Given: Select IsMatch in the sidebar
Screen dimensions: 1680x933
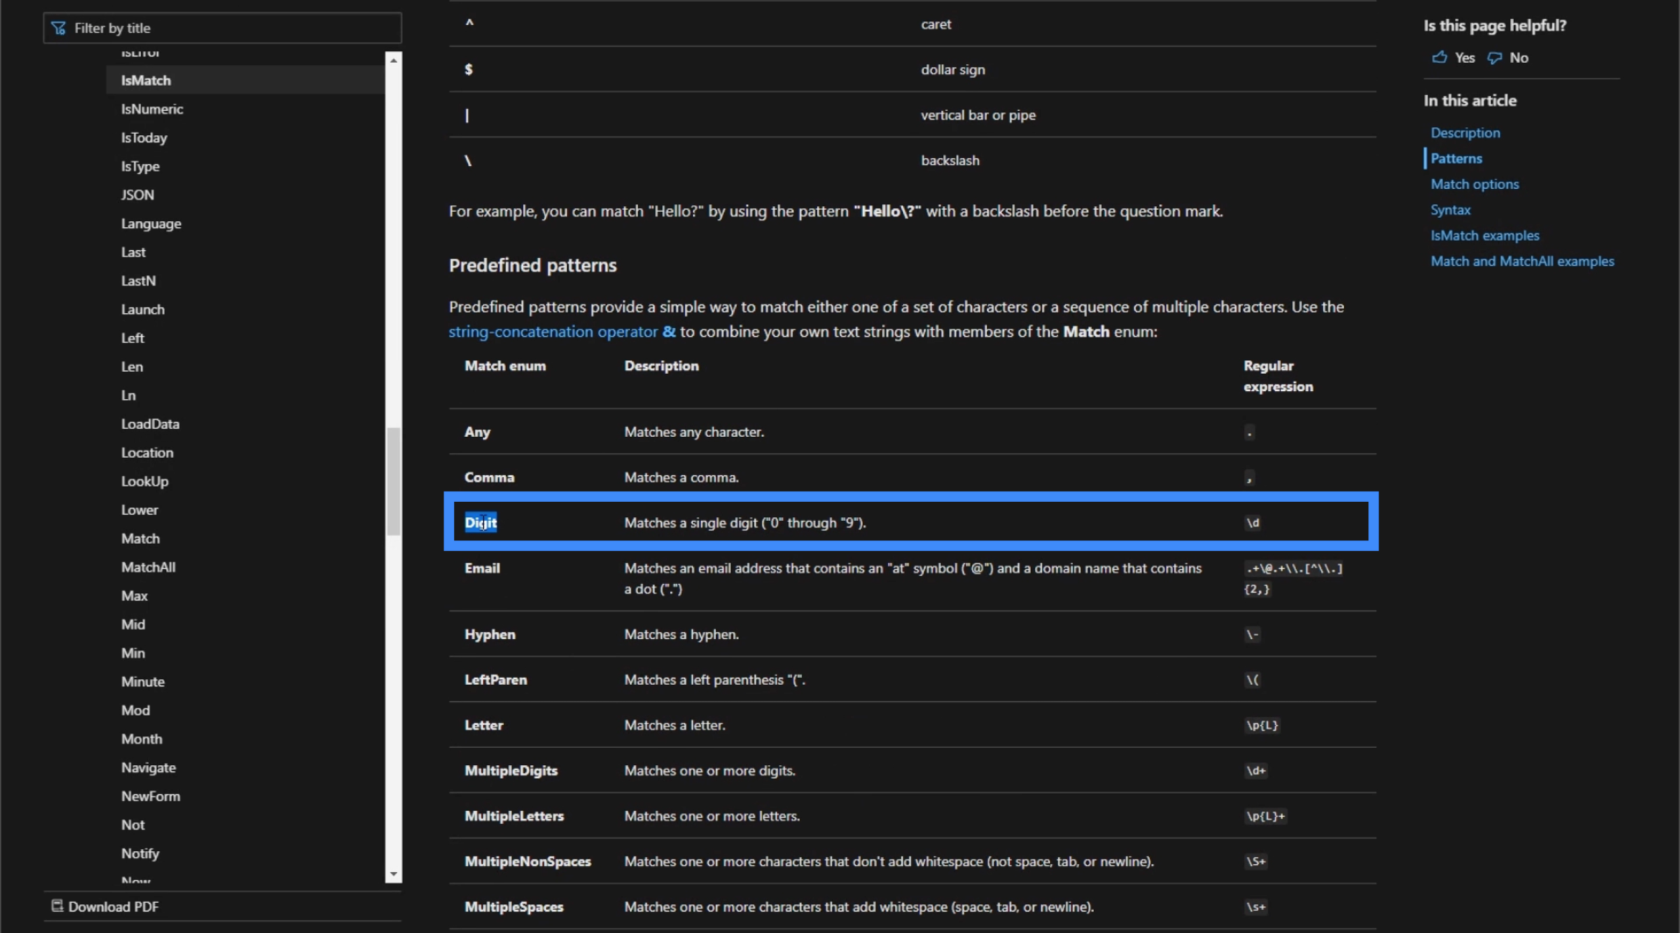Looking at the screenshot, I should [x=146, y=80].
